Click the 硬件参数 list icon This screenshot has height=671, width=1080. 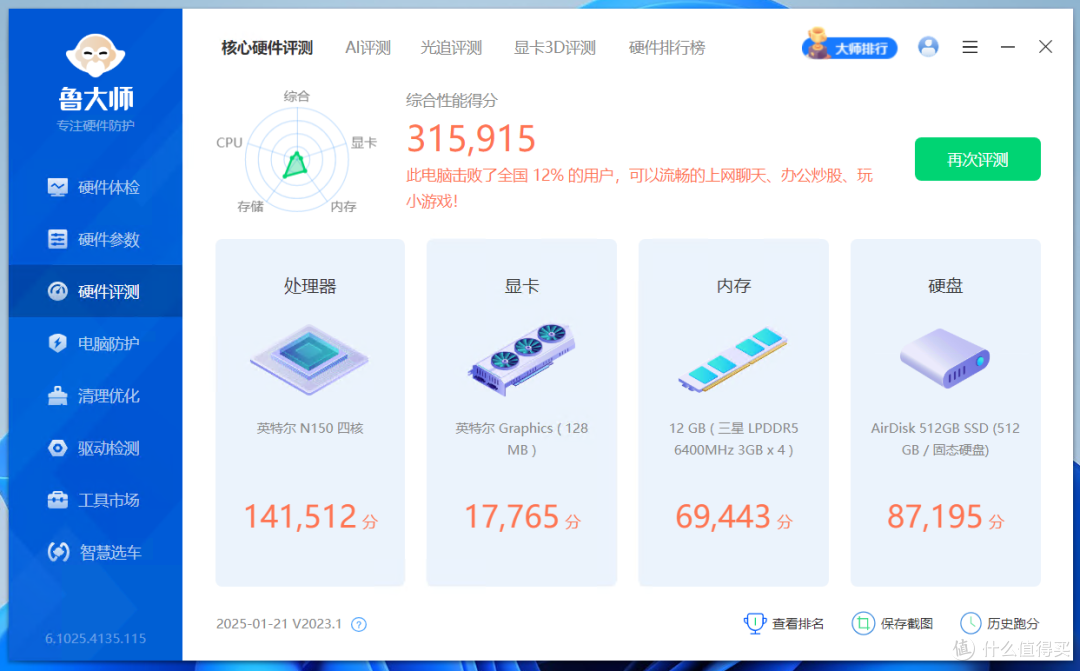click(x=58, y=239)
